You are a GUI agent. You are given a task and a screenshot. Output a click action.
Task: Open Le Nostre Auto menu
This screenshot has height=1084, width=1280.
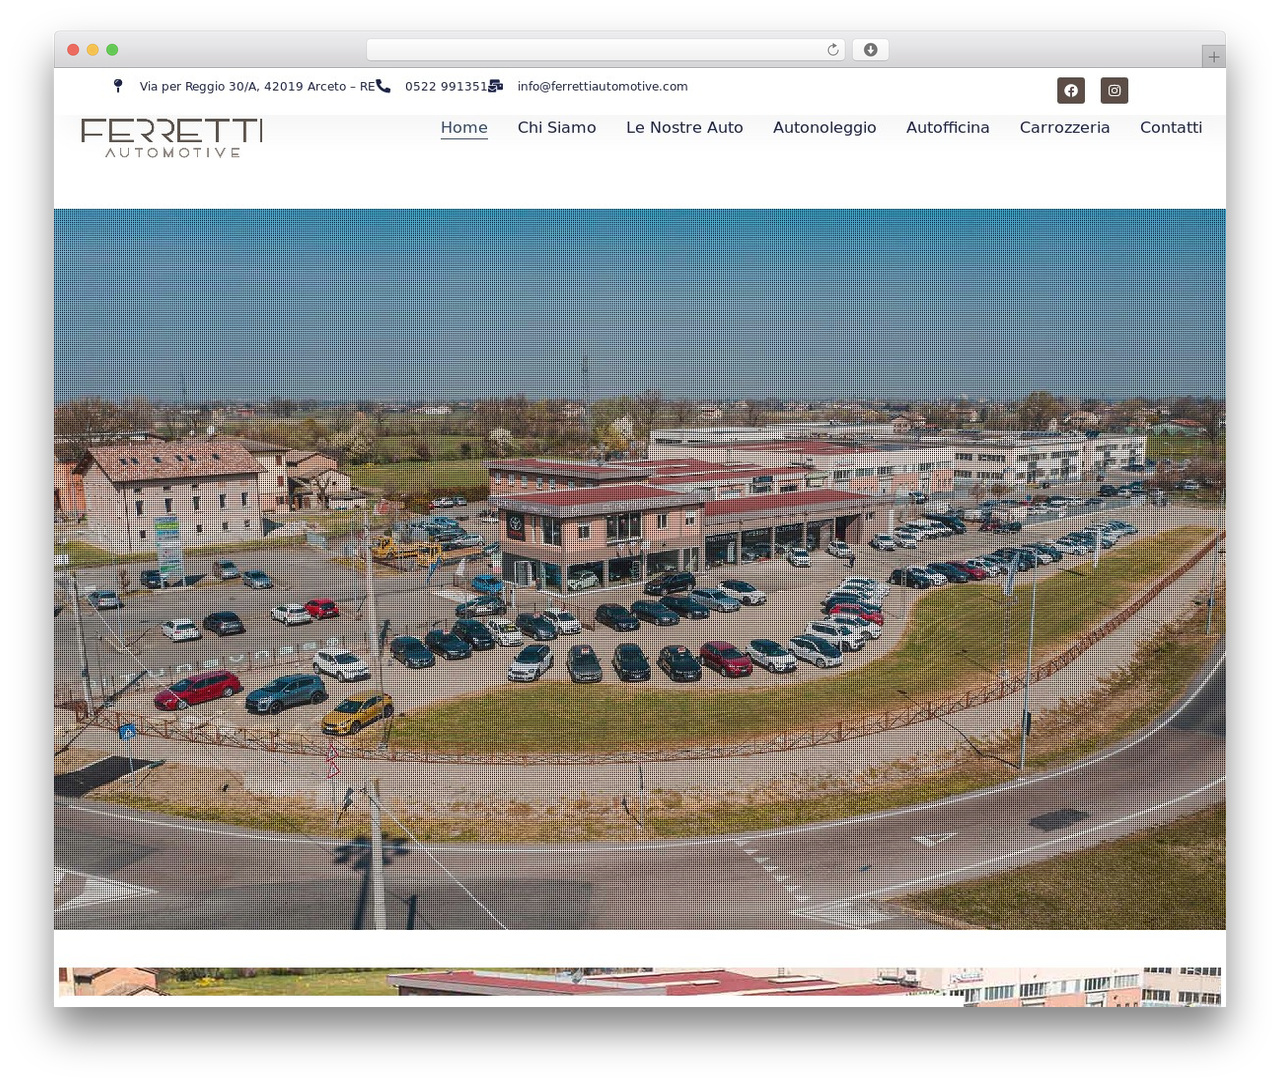(685, 127)
